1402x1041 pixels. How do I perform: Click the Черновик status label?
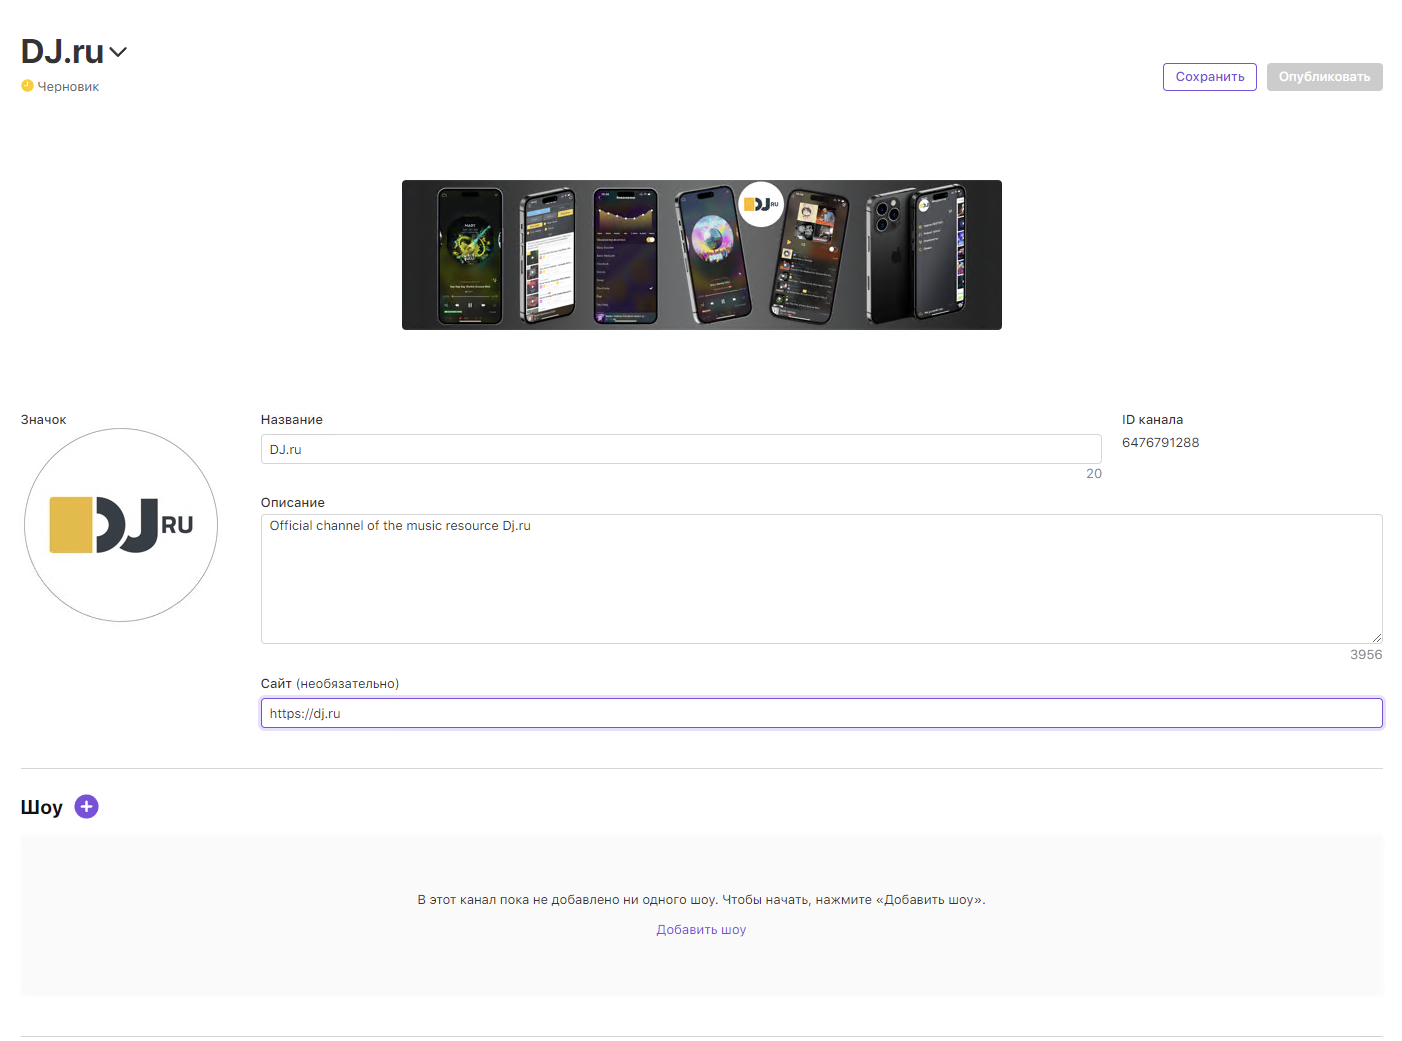[68, 87]
